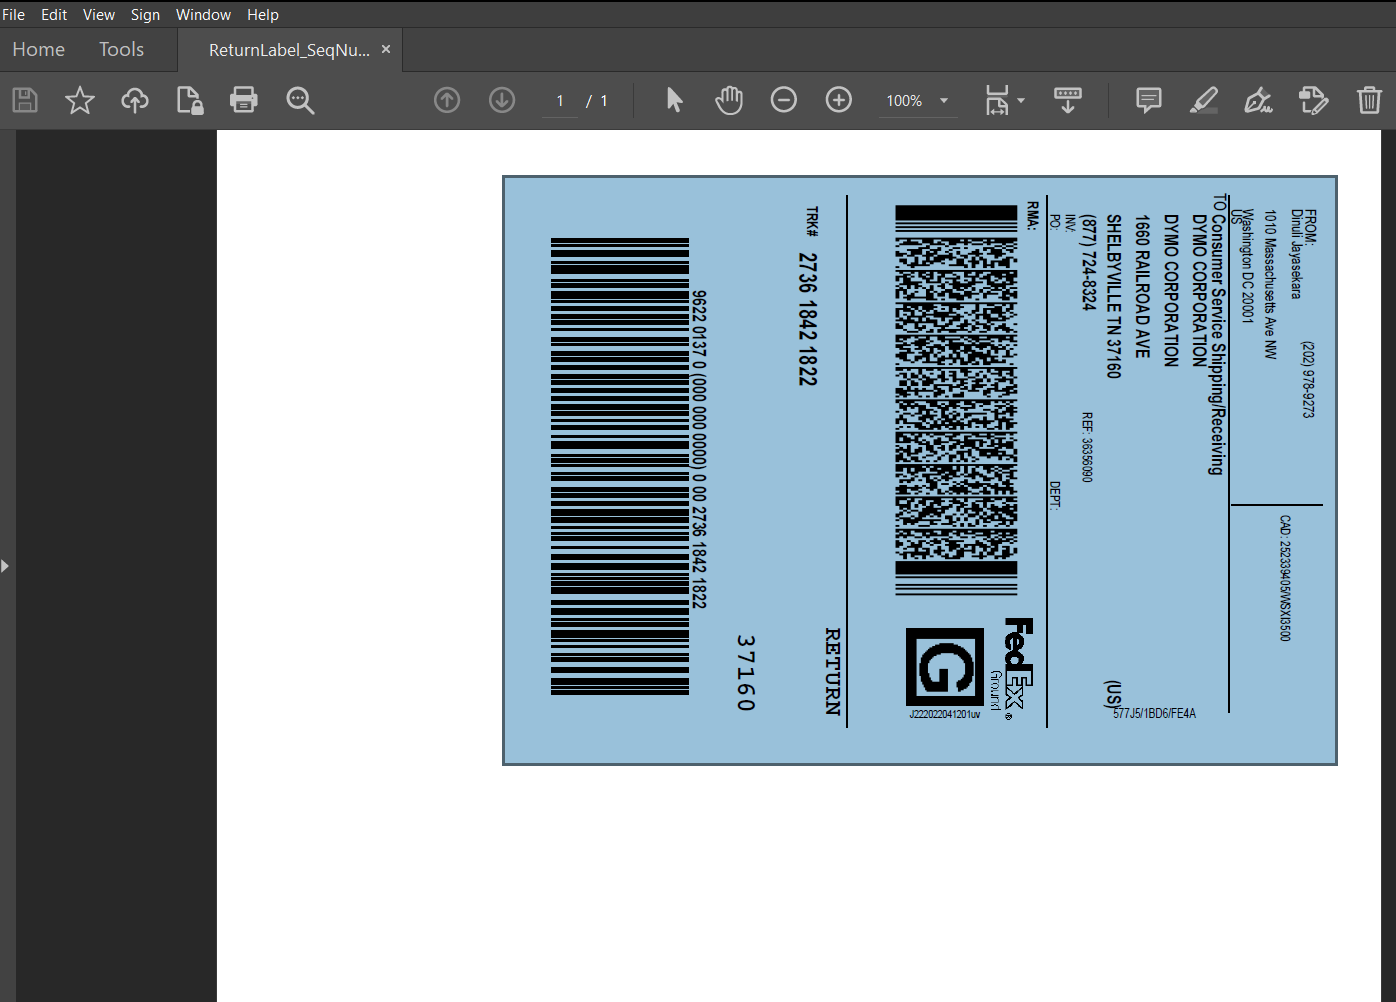Open the zoom level dropdown
The height and width of the screenshot is (1002, 1396).
941,100
